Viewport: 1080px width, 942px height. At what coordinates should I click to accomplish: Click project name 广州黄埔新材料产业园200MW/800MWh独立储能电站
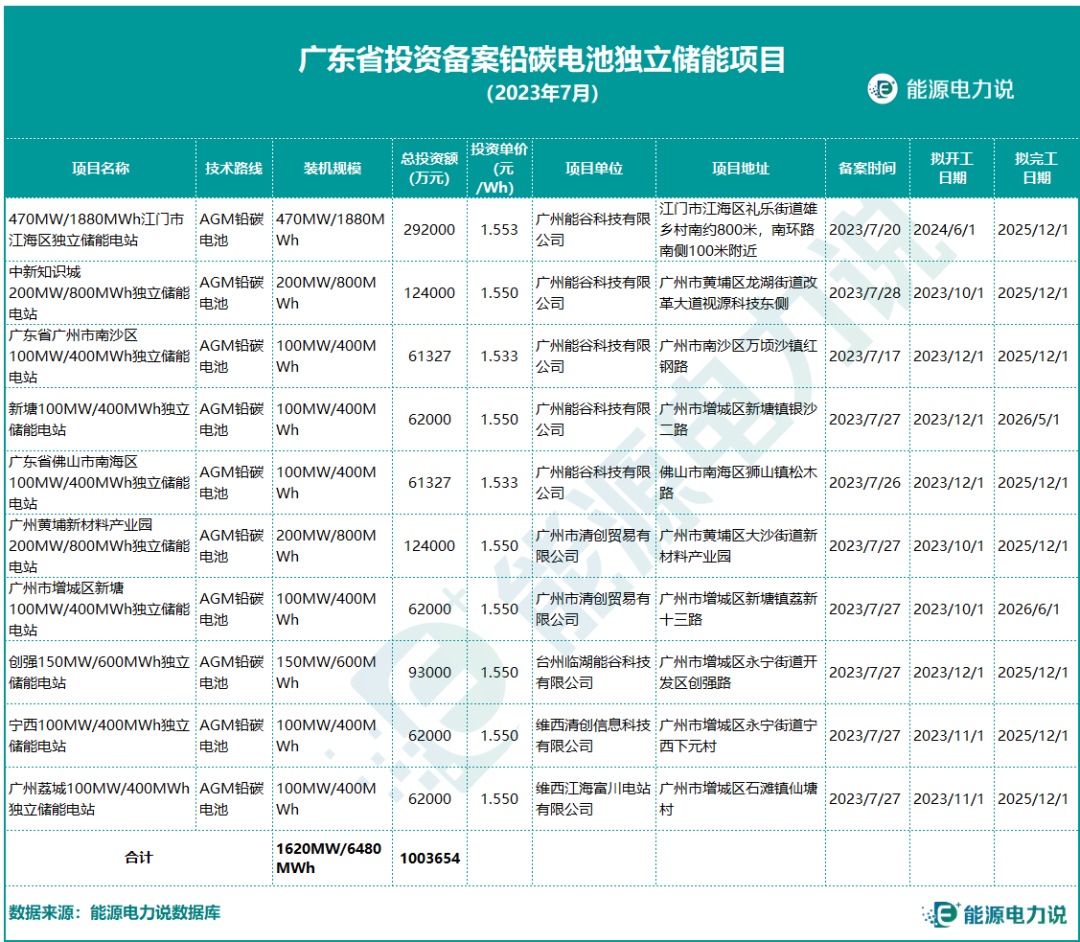pos(99,546)
